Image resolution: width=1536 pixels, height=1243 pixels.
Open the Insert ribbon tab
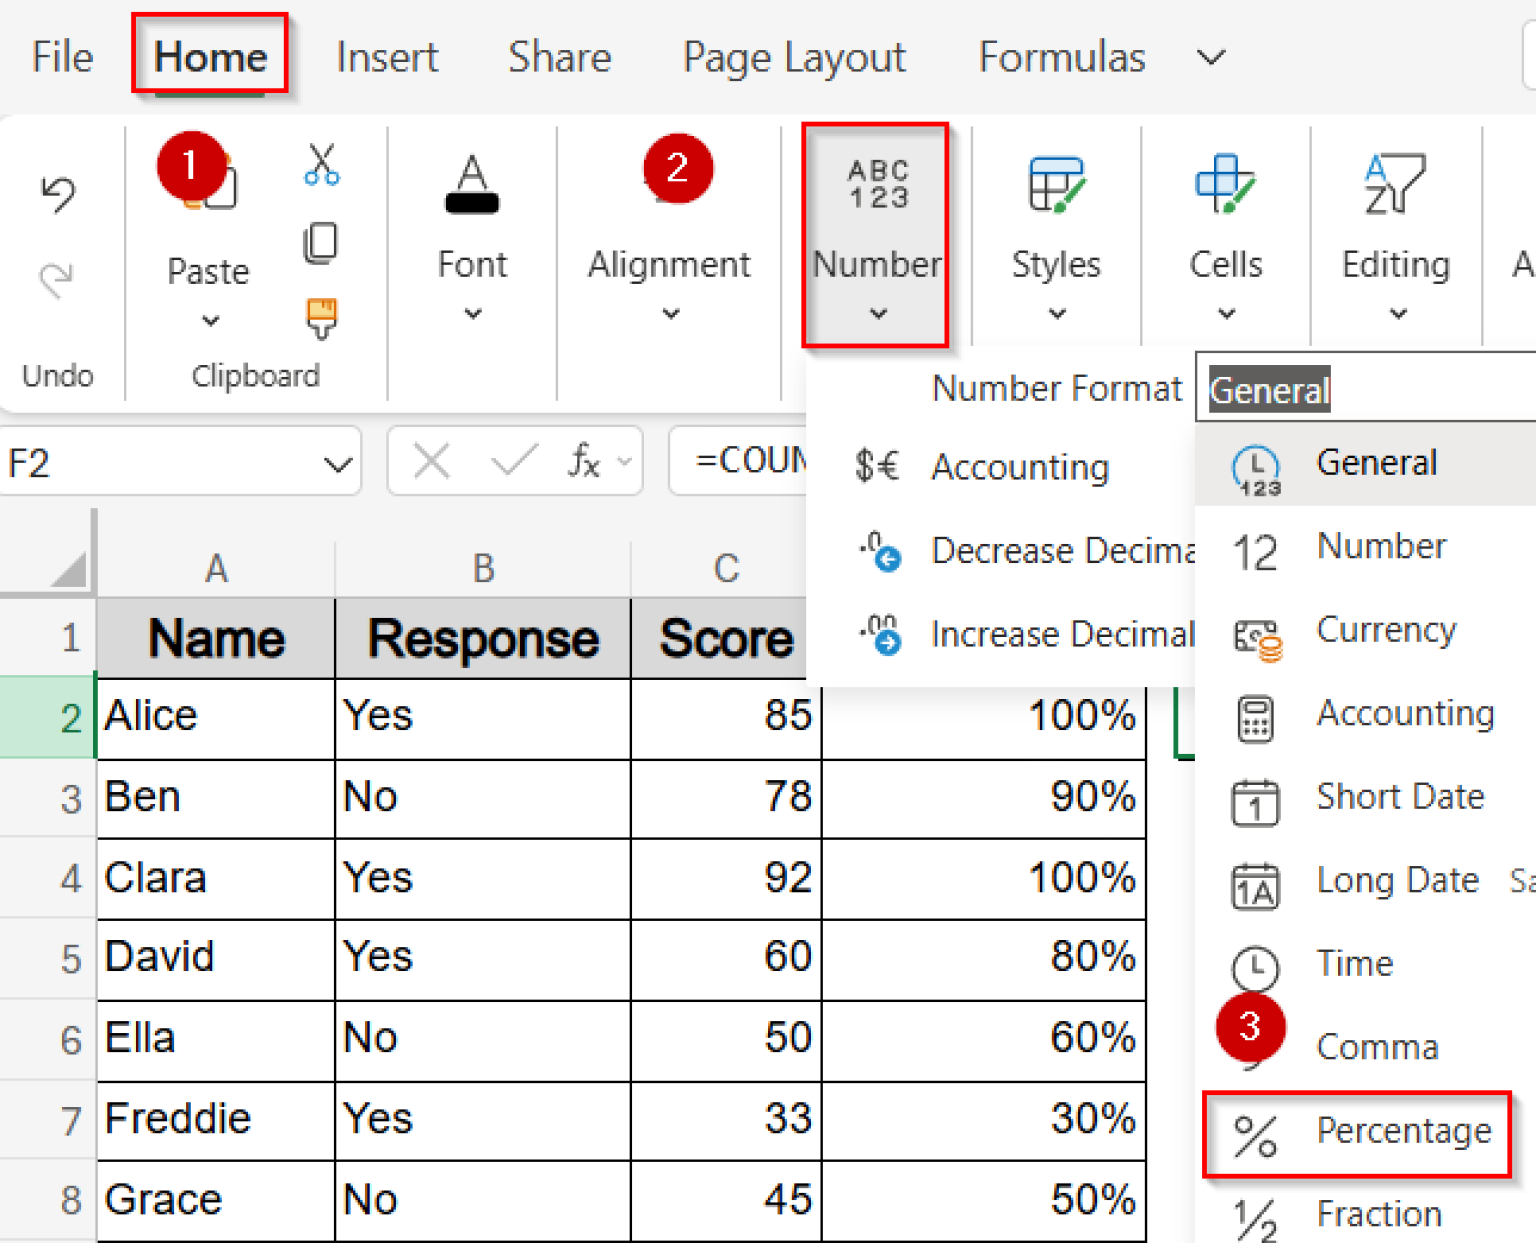coord(387,57)
